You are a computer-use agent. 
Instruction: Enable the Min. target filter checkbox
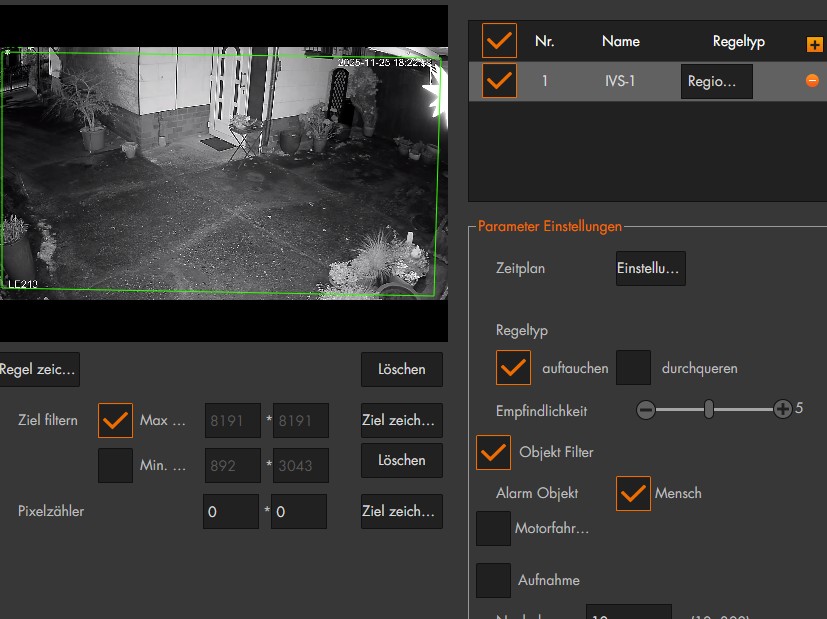coord(115,465)
